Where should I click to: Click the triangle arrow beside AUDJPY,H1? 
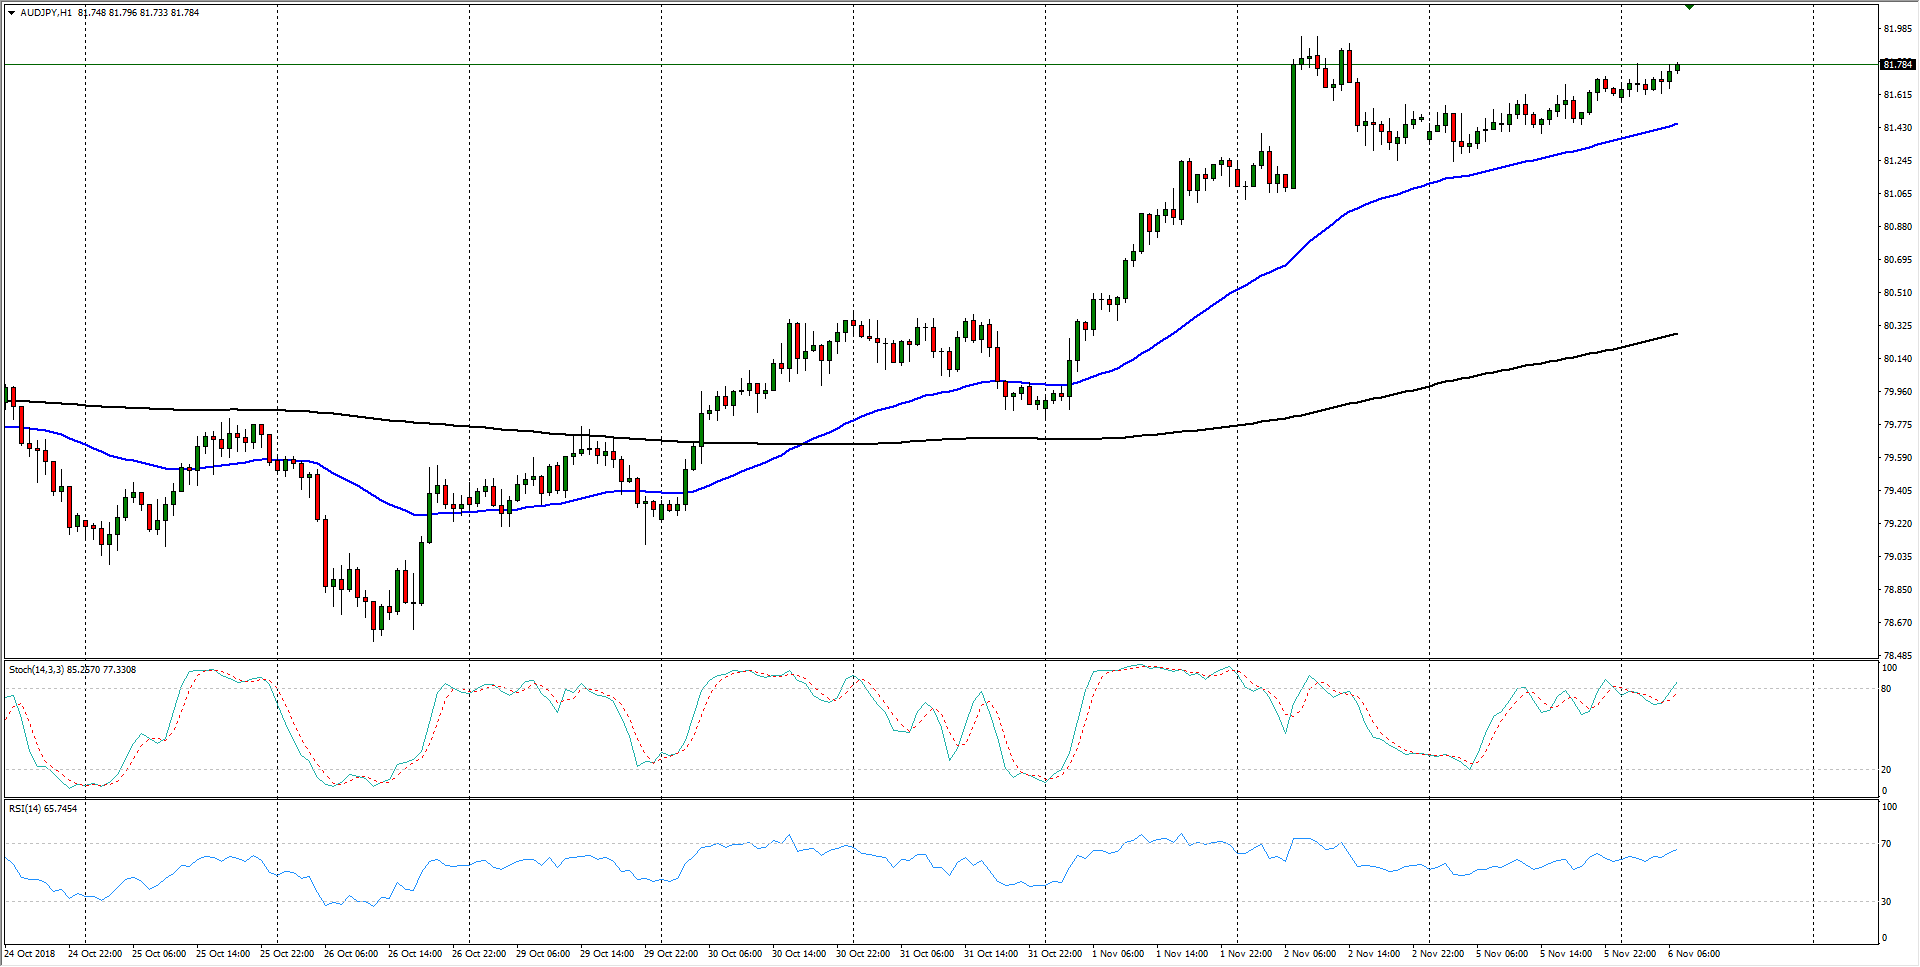[11, 13]
